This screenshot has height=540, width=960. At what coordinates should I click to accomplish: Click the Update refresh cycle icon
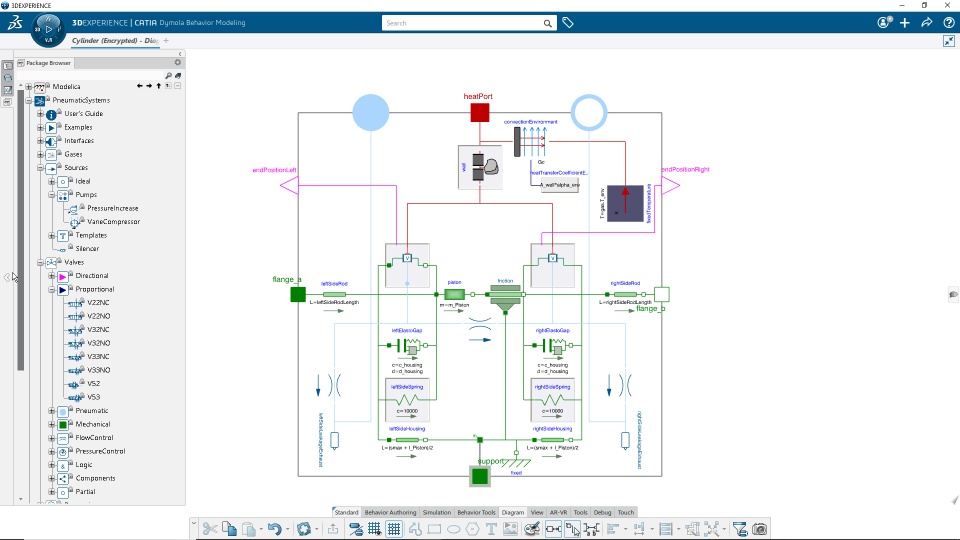click(x=304, y=529)
